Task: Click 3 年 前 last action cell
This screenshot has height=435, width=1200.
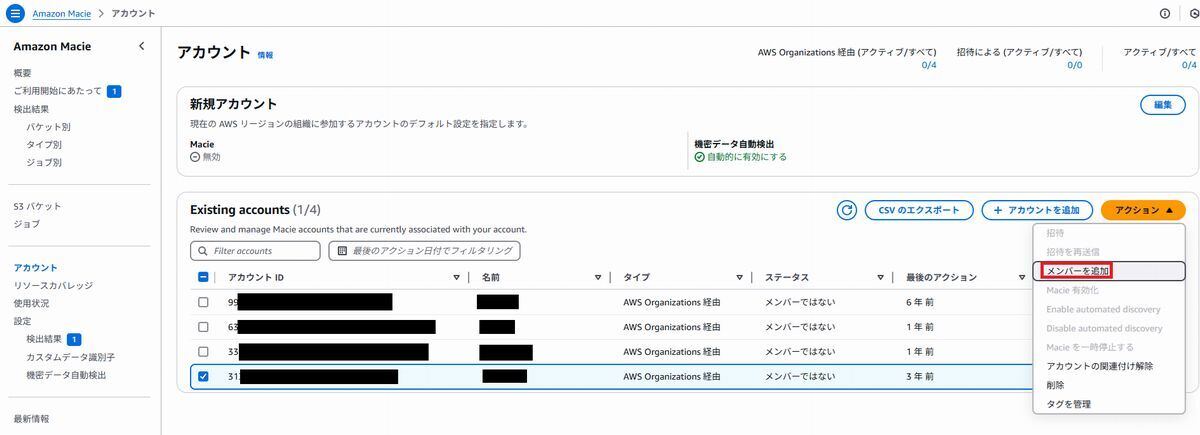Action: pyautogui.click(x=920, y=377)
